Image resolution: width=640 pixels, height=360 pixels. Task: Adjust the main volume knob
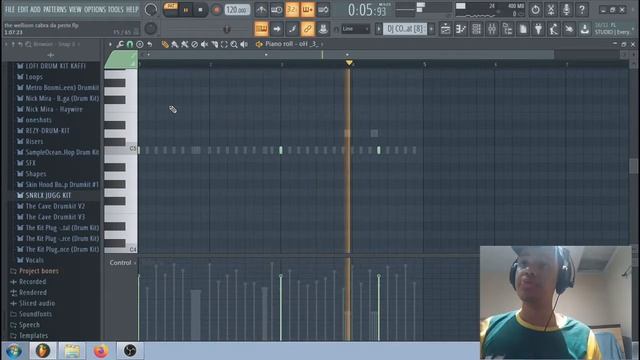[x=151, y=9]
